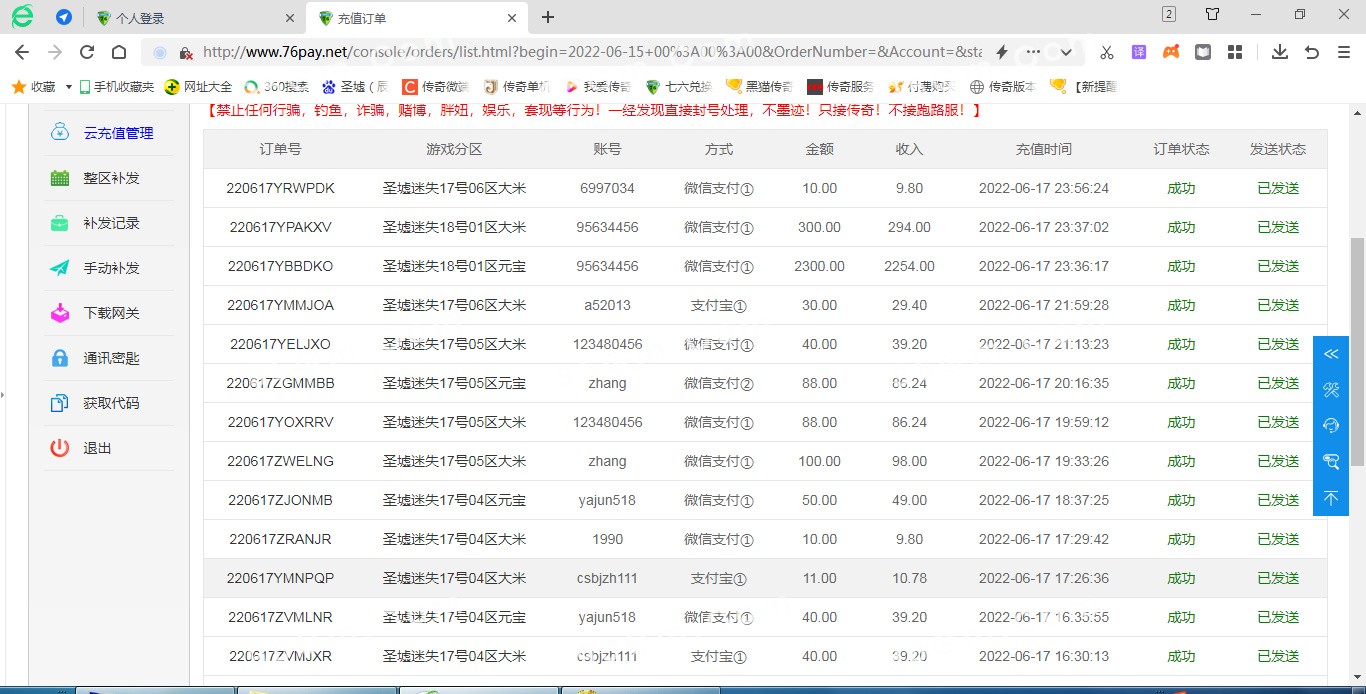
Task: Open the 传奇微端 bookmark
Action: [435, 87]
